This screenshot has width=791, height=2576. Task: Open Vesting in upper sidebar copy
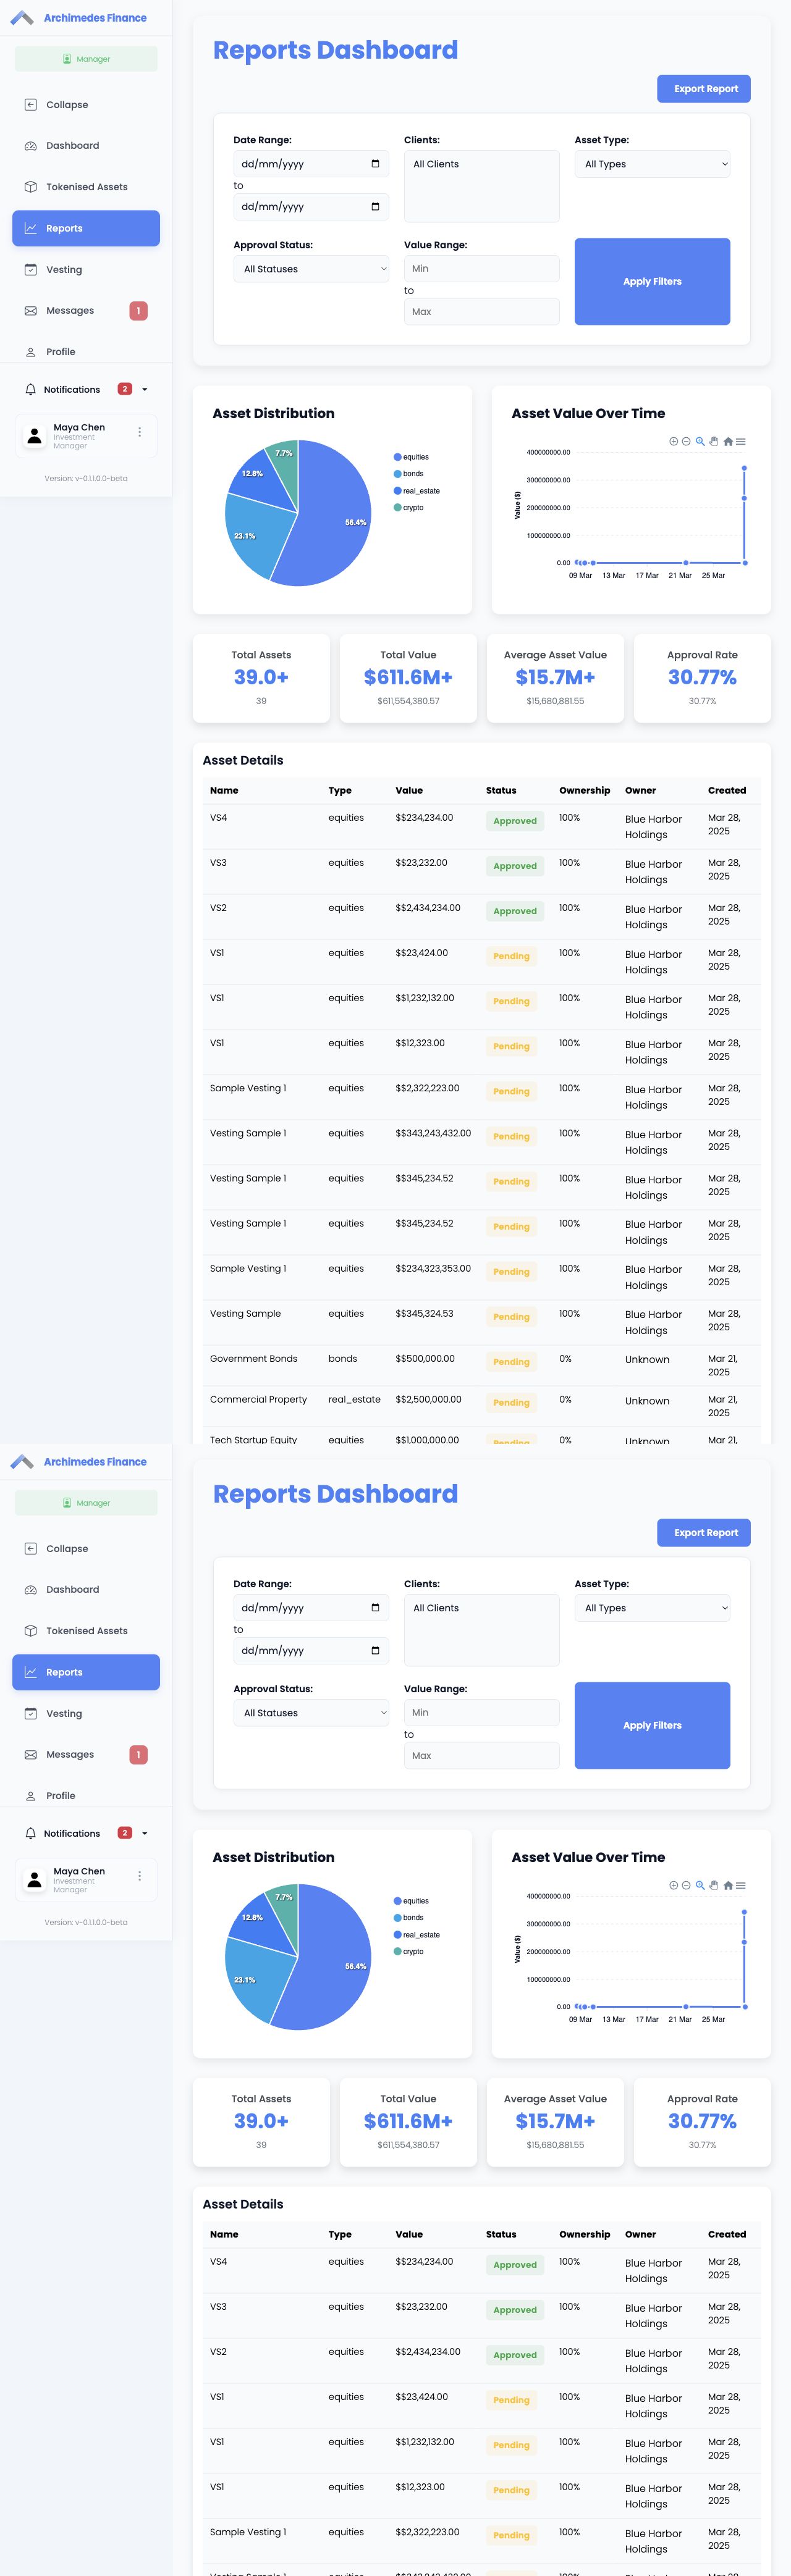[x=86, y=270]
